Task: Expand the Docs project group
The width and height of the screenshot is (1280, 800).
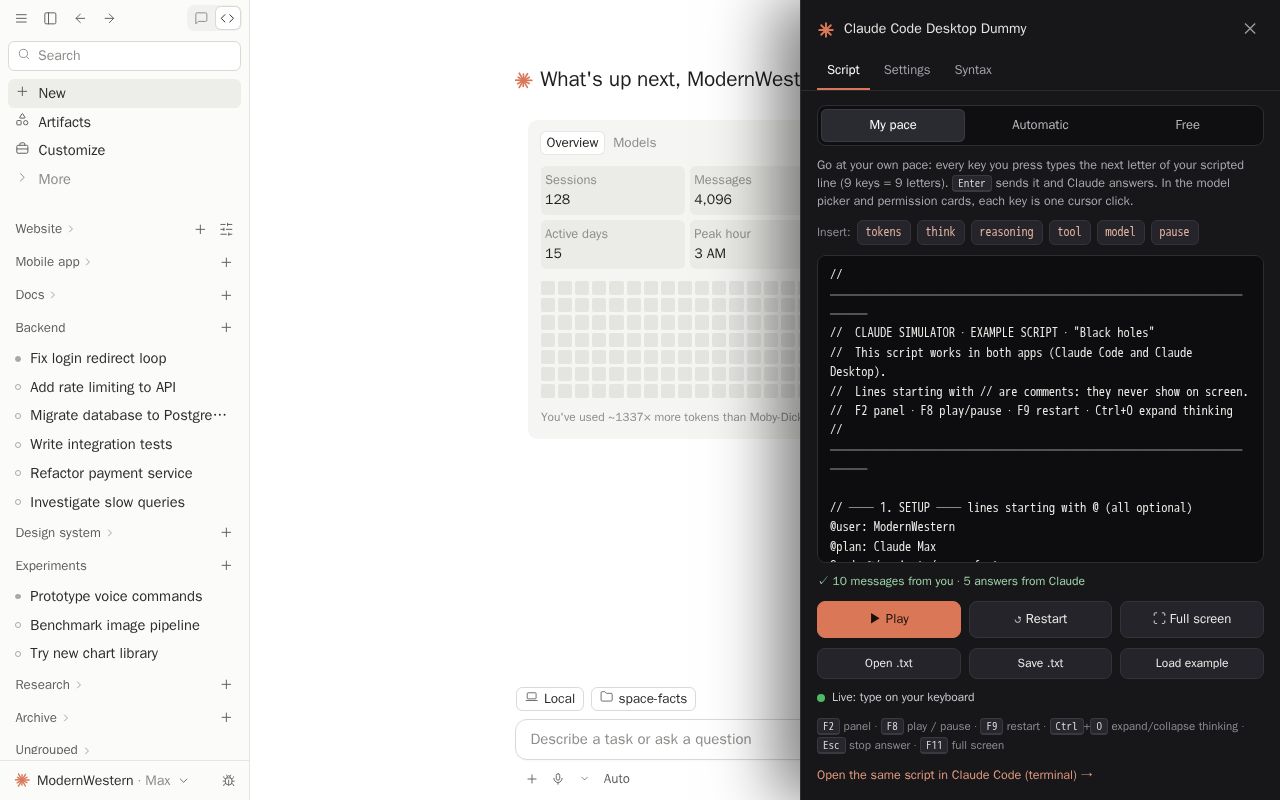Action: click(36, 295)
